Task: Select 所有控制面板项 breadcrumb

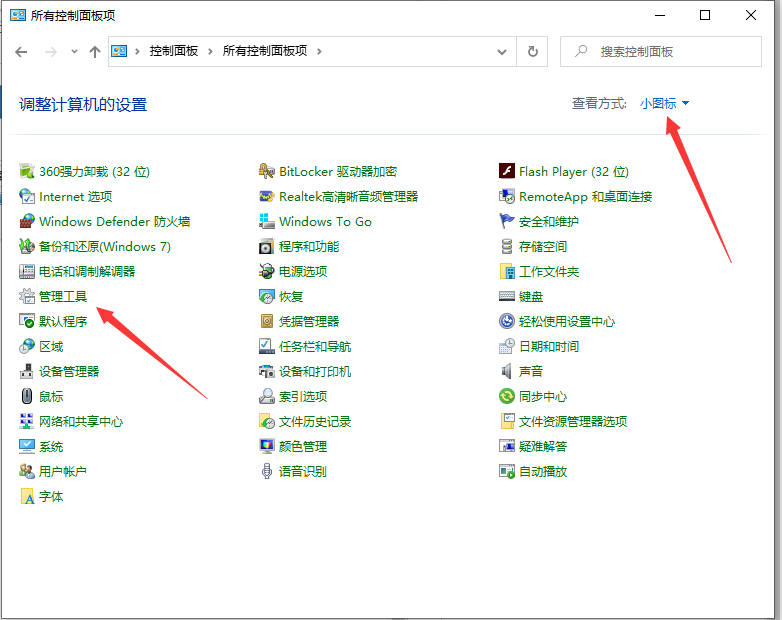Action: (x=265, y=51)
